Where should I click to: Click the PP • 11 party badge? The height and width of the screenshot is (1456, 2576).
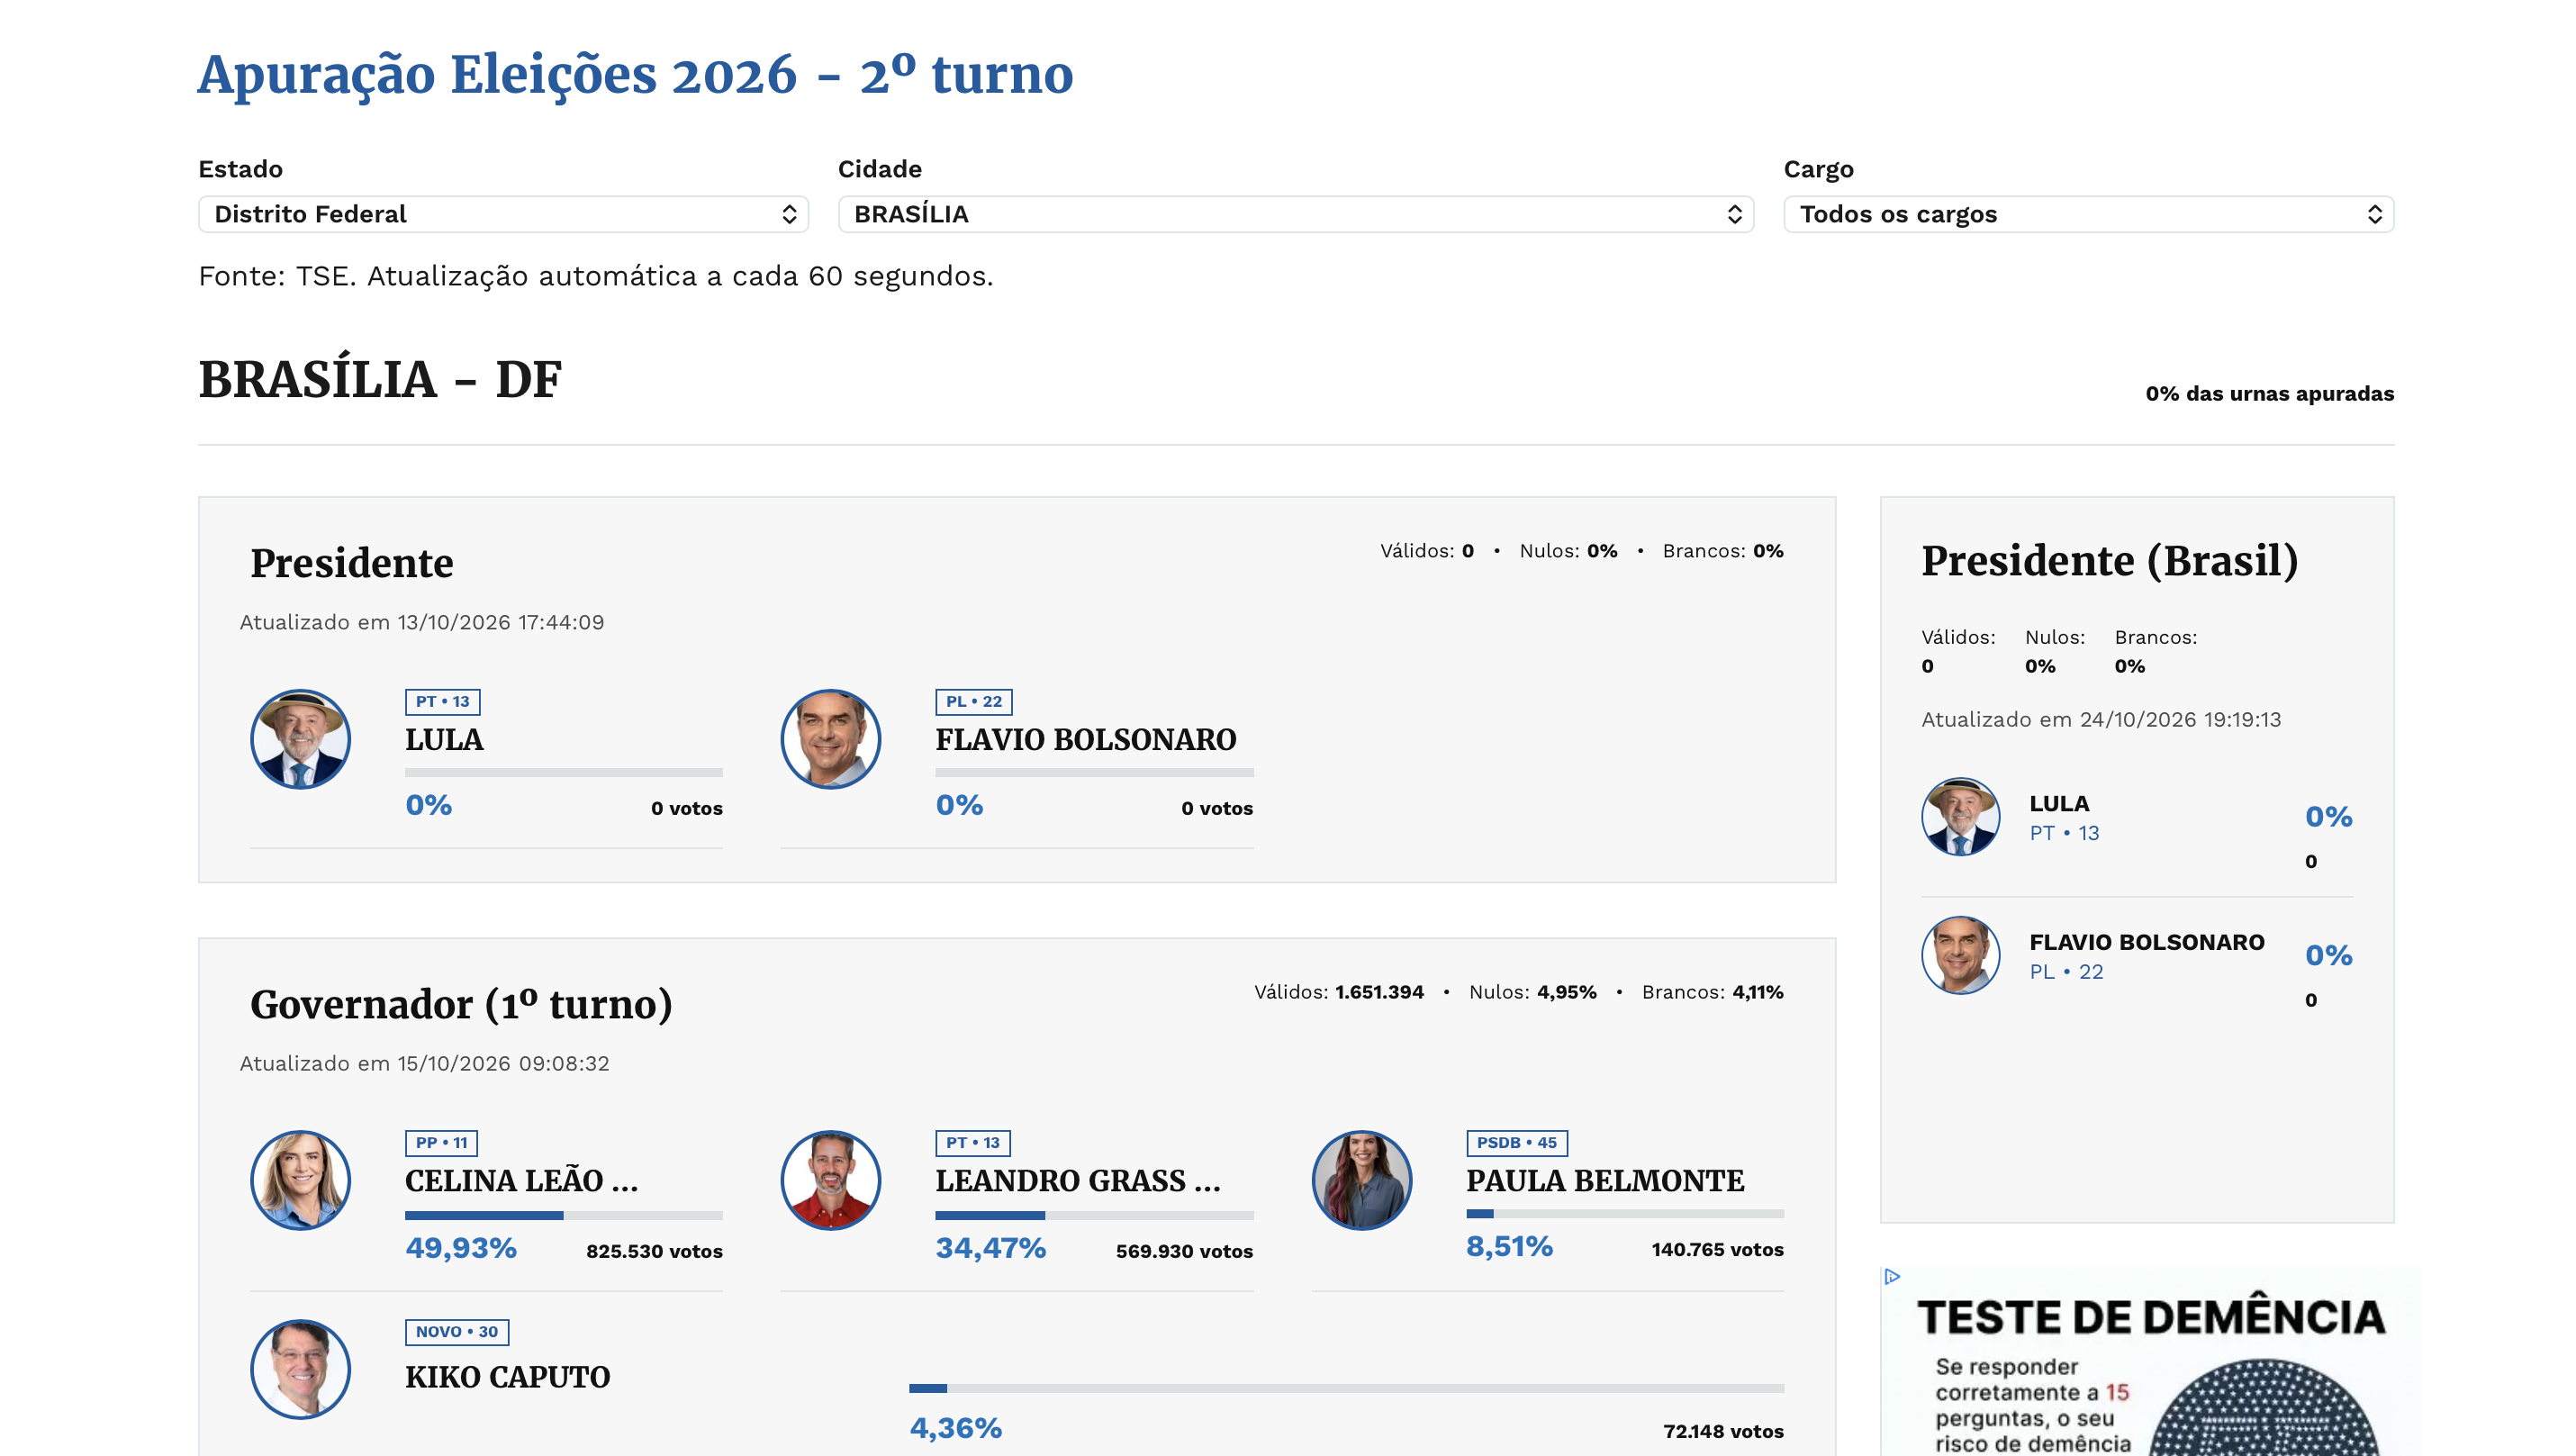pos(441,1143)
